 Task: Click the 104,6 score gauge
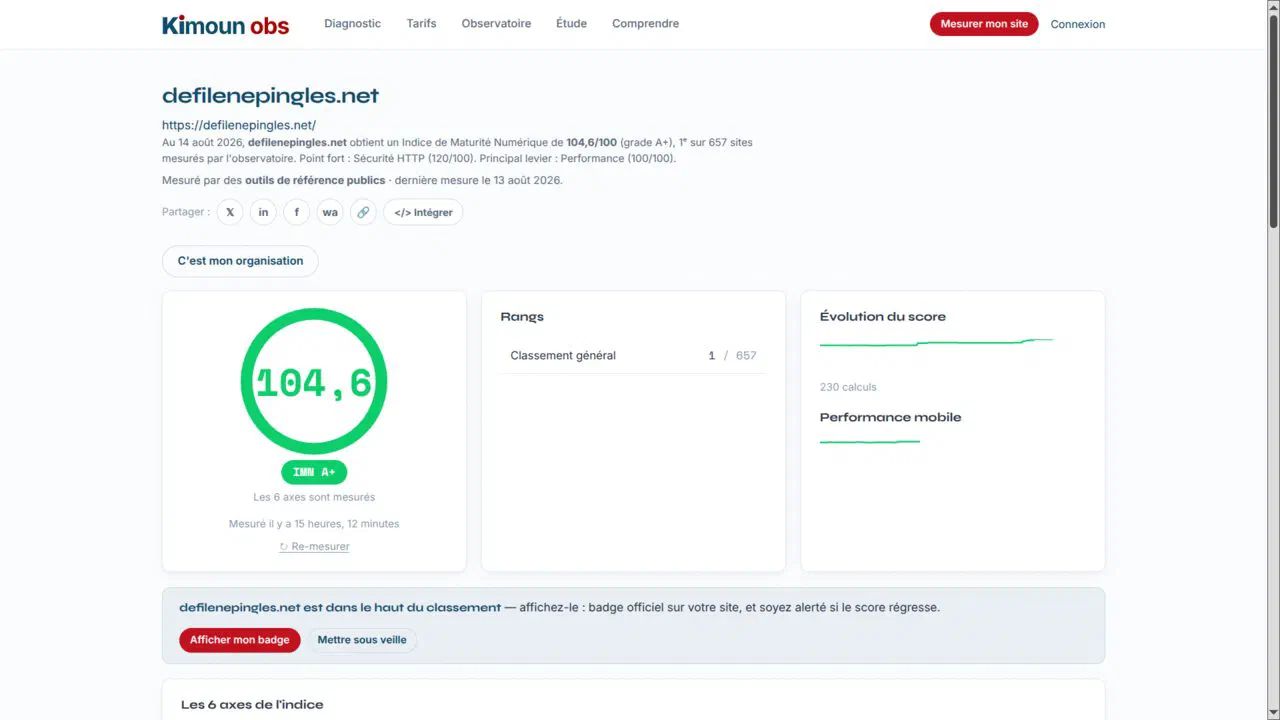click(314, 382)
